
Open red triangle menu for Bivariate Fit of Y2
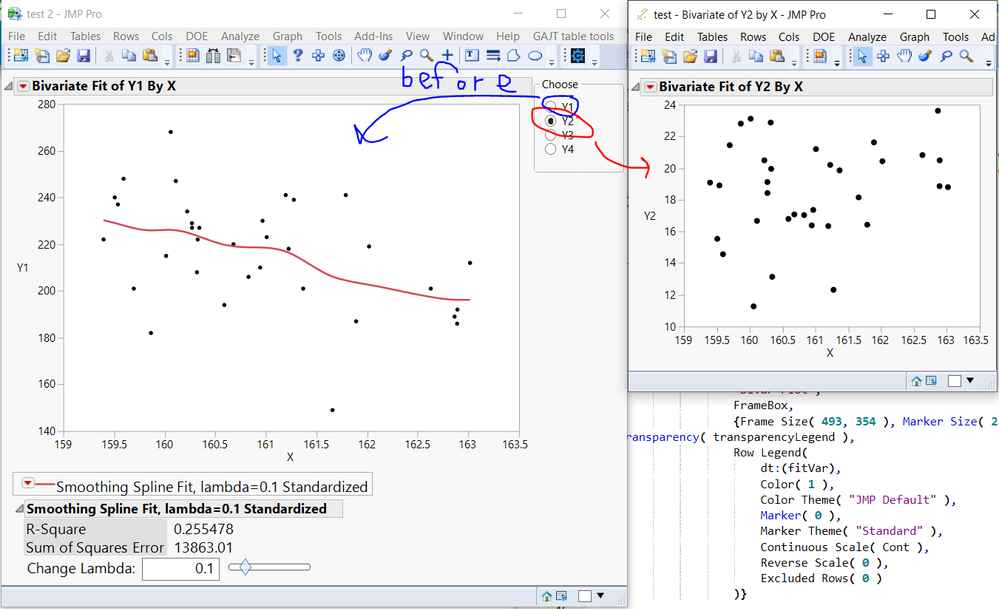click(x=650, y=87)
